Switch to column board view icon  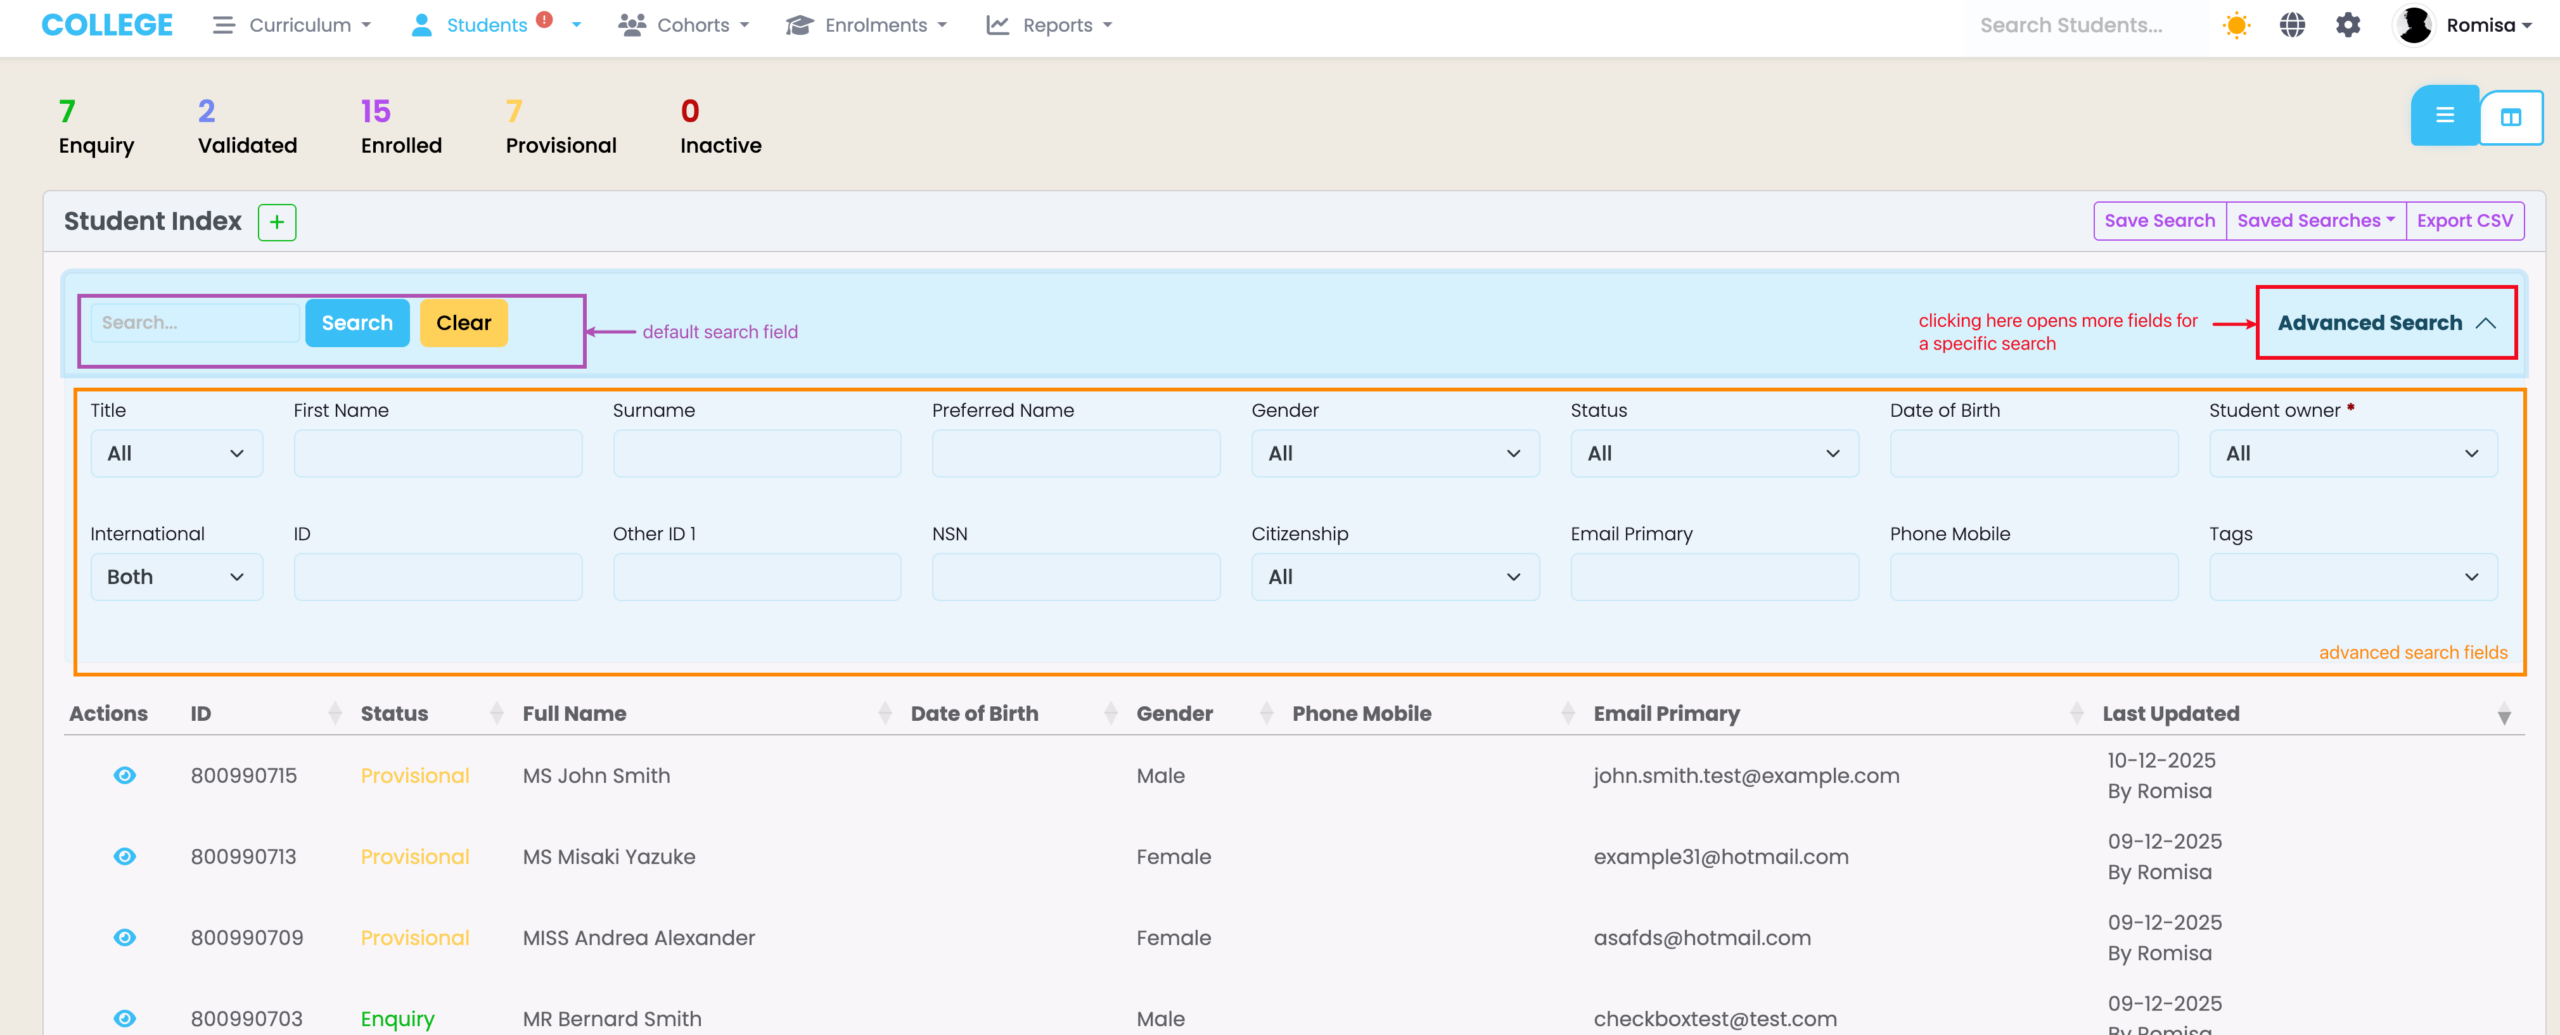pyautogui.click(x=2511, y=118)
